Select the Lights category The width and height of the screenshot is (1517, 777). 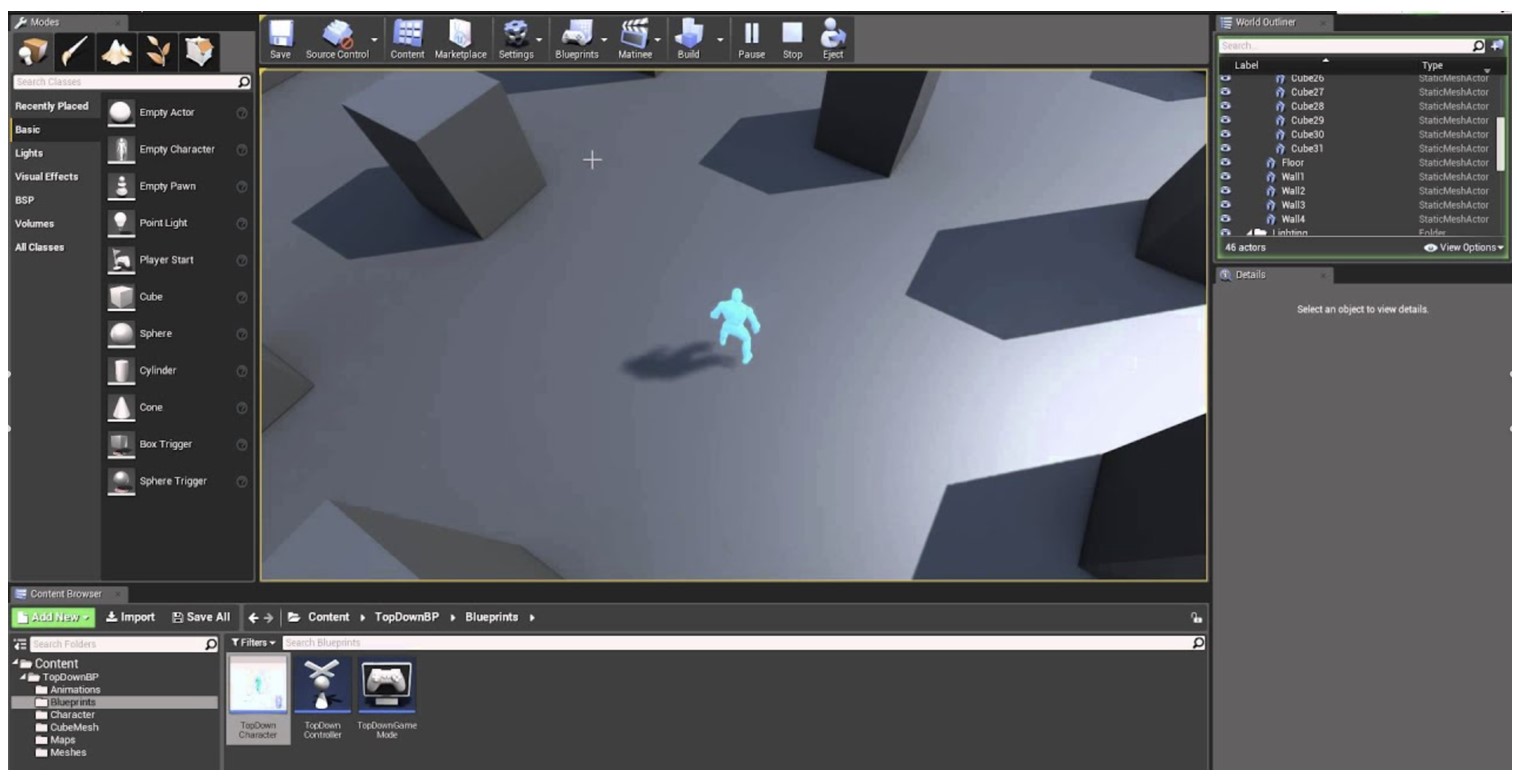[29, 153]
